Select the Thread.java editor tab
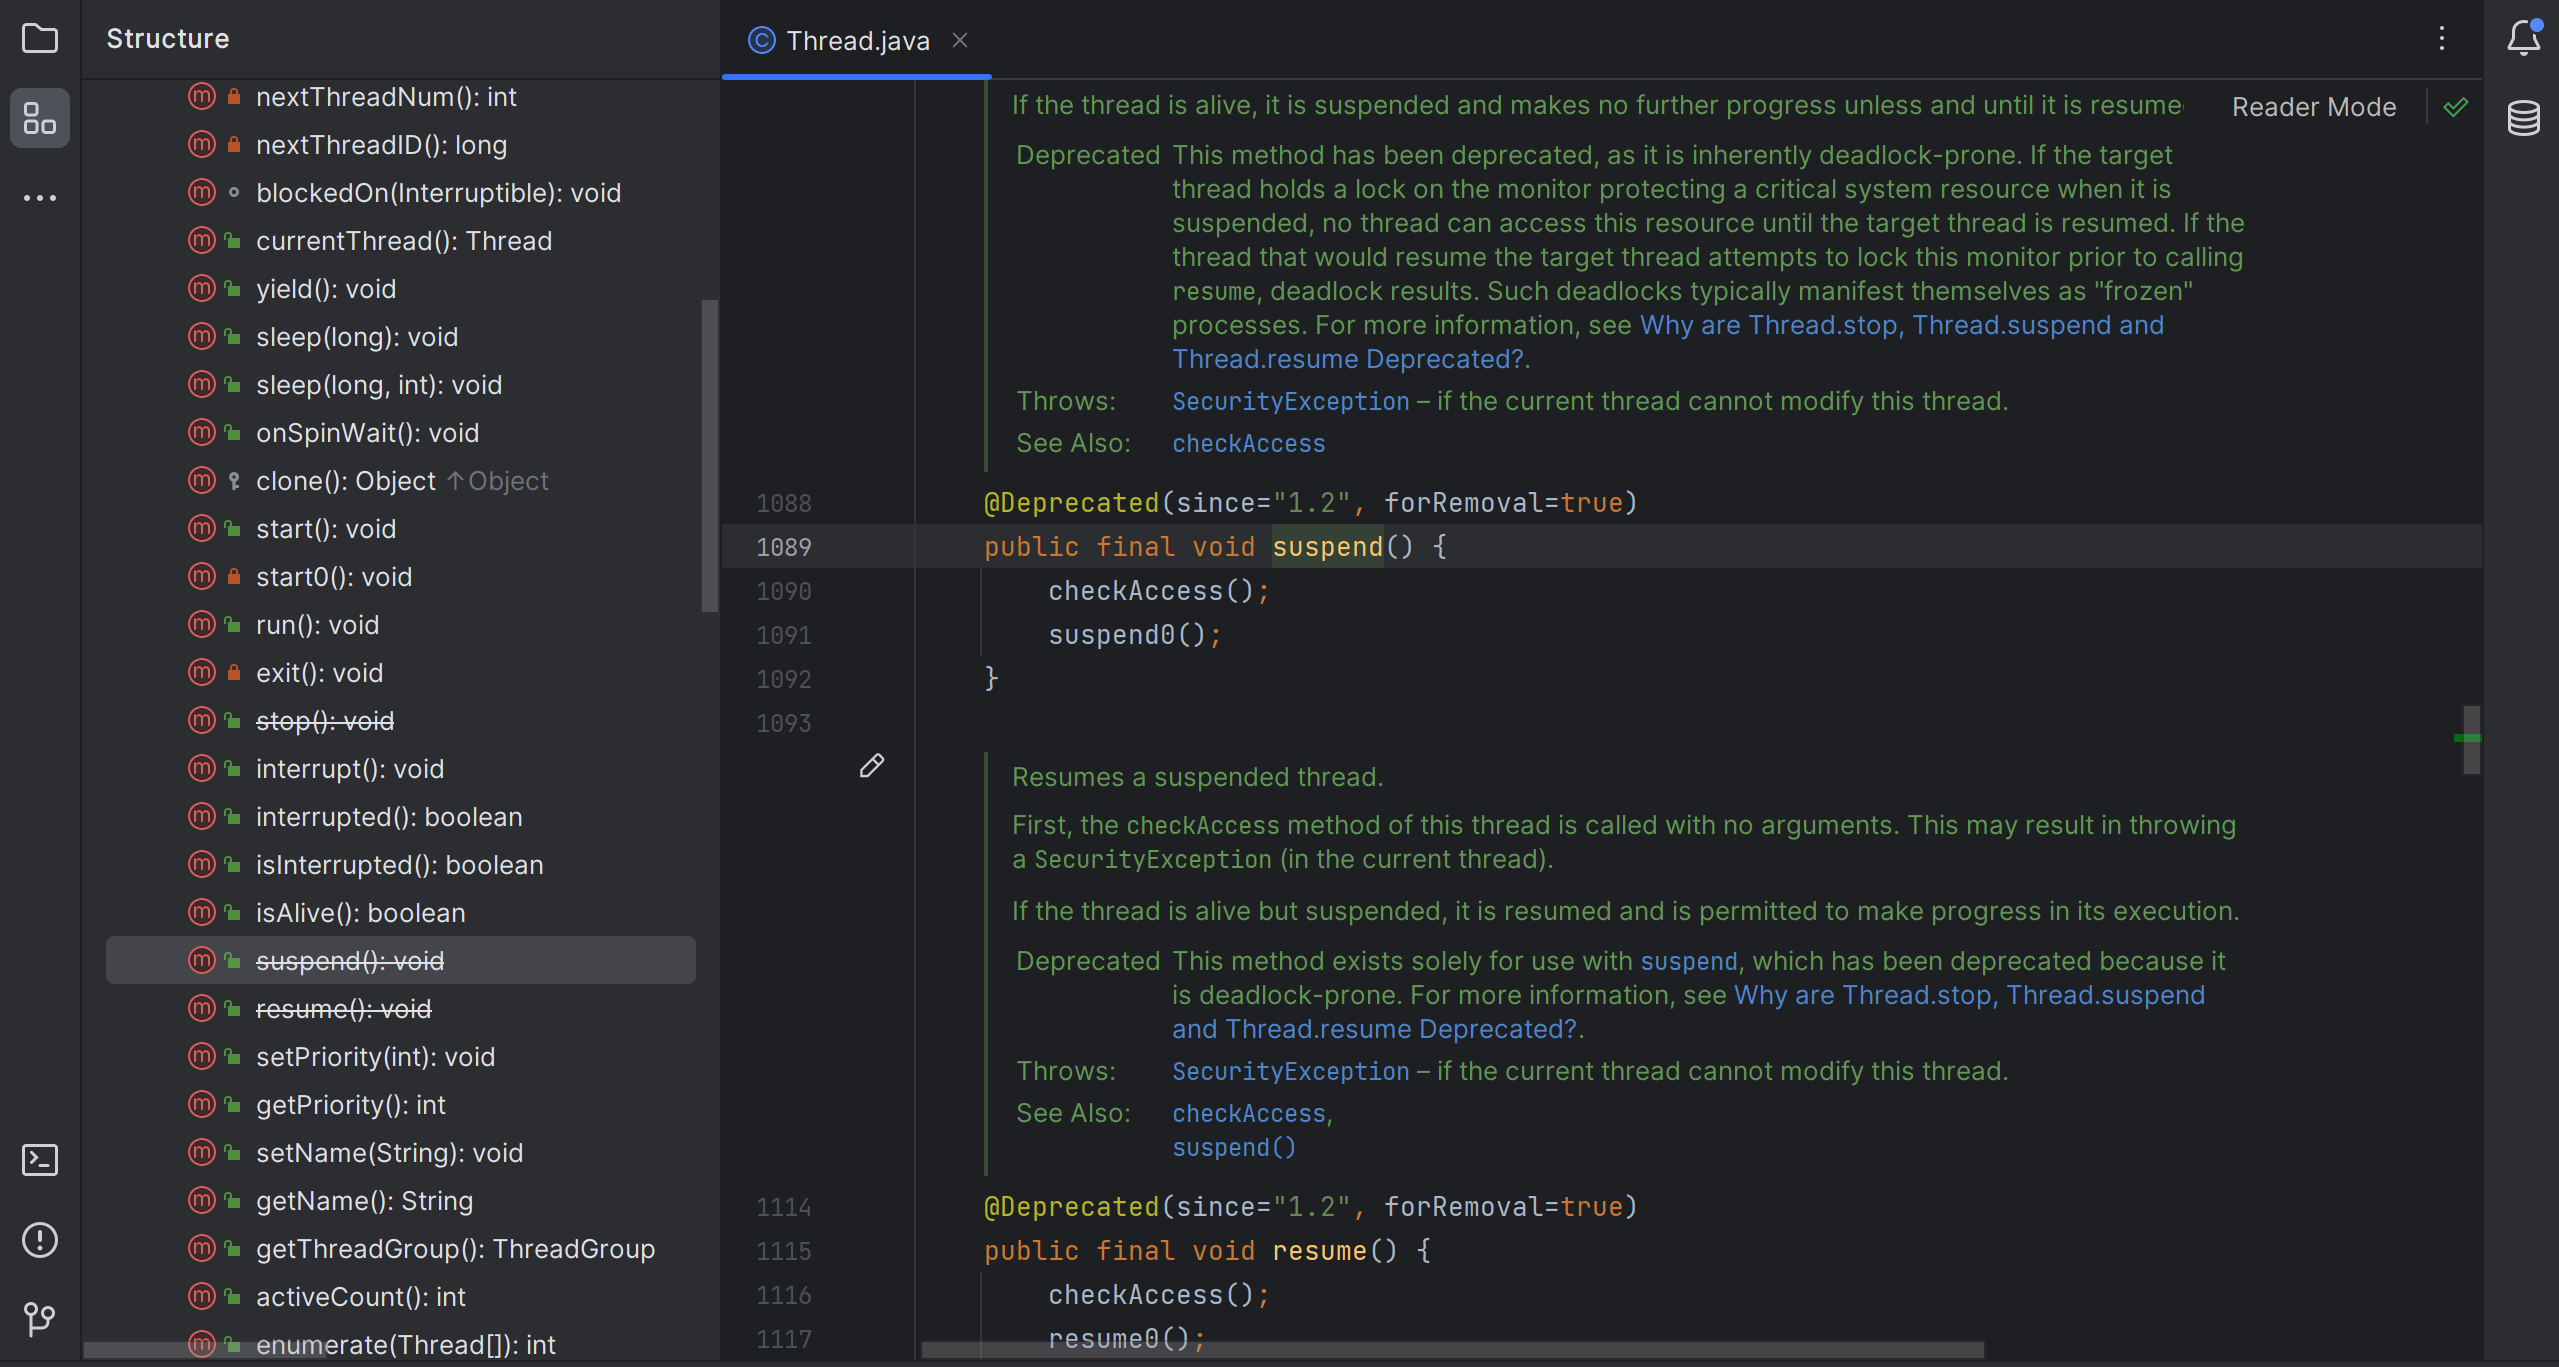 tap(857, 41)
